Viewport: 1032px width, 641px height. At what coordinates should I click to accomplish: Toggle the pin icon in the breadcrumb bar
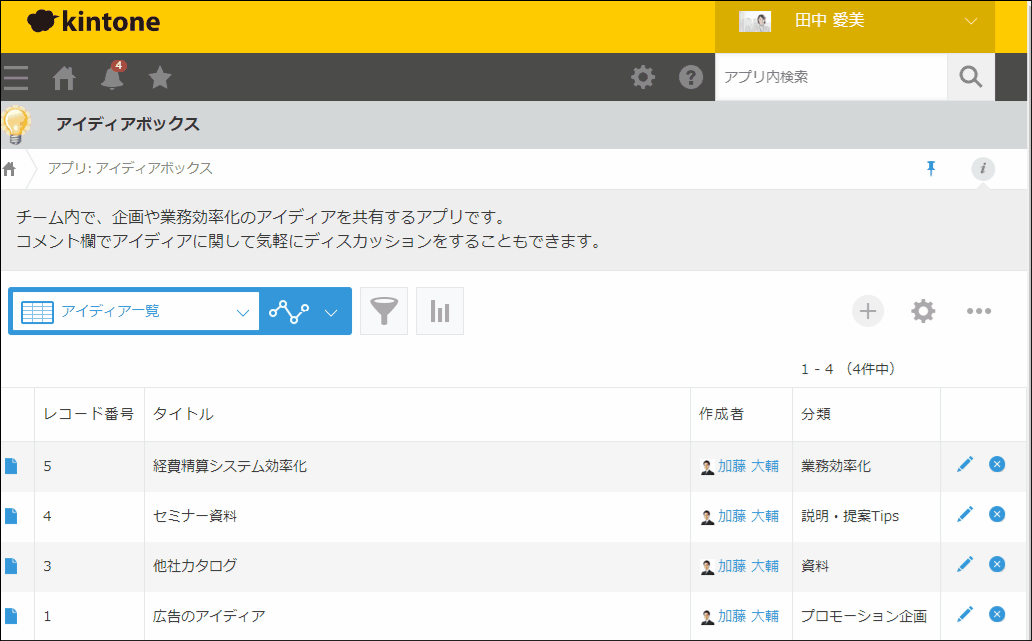click(x=931, y=169)
